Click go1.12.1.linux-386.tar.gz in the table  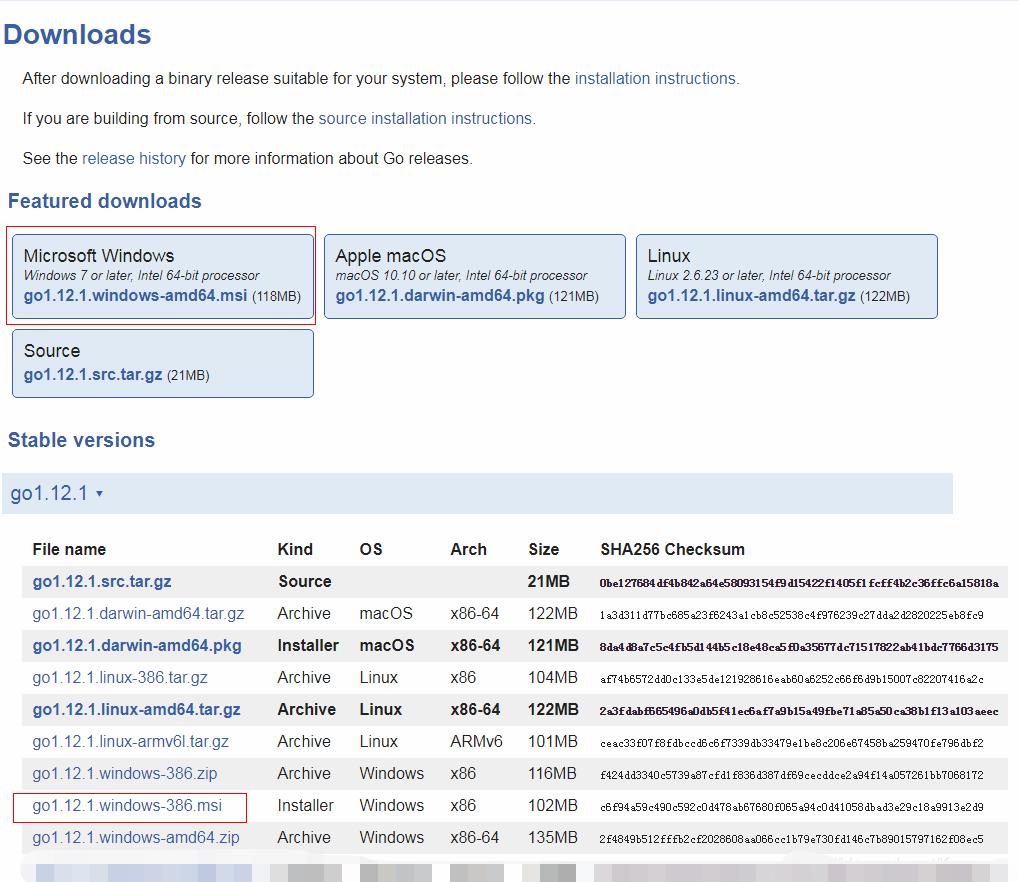(120, 677)
